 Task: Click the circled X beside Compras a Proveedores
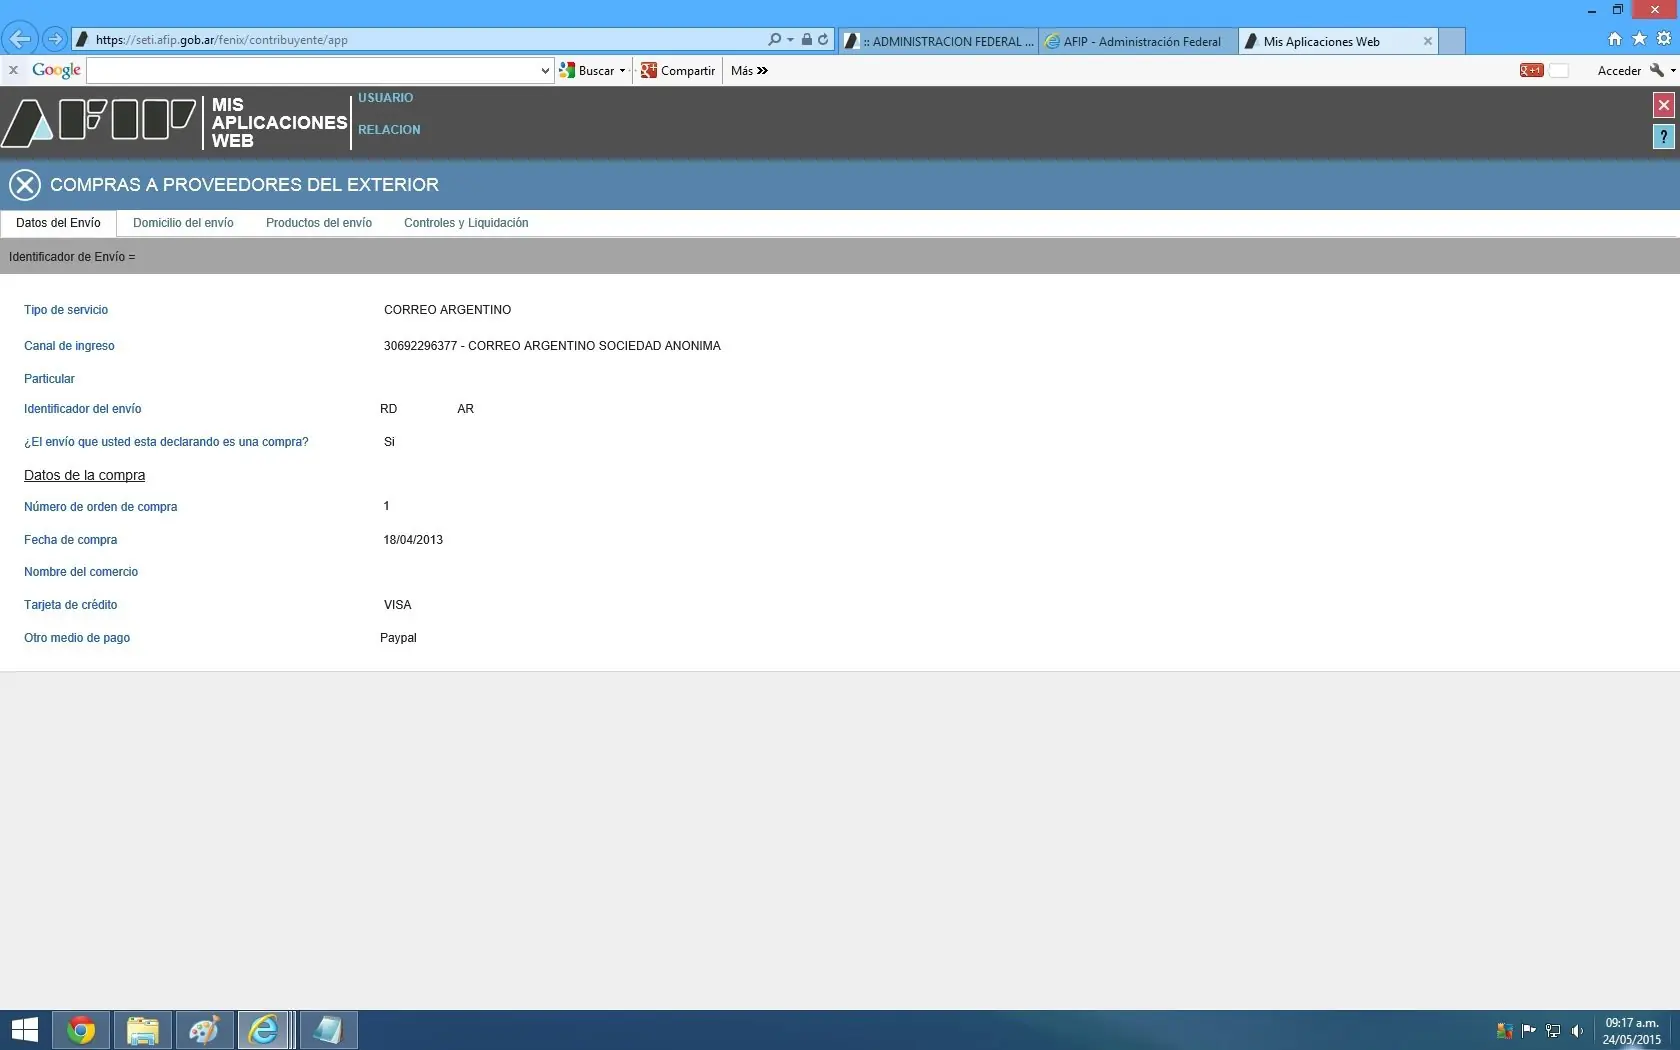25,185
